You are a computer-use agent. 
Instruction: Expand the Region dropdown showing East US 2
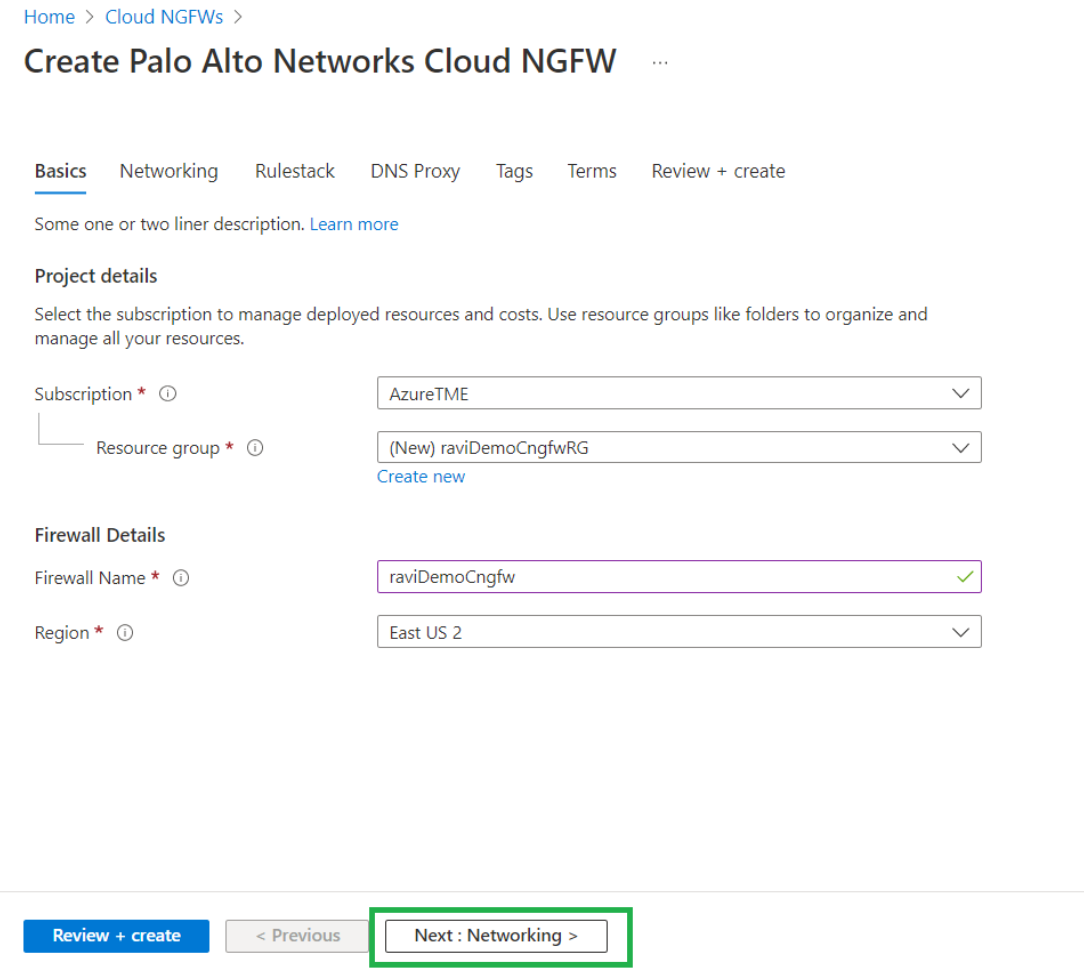pyautogui.click(x=679, y=632)
